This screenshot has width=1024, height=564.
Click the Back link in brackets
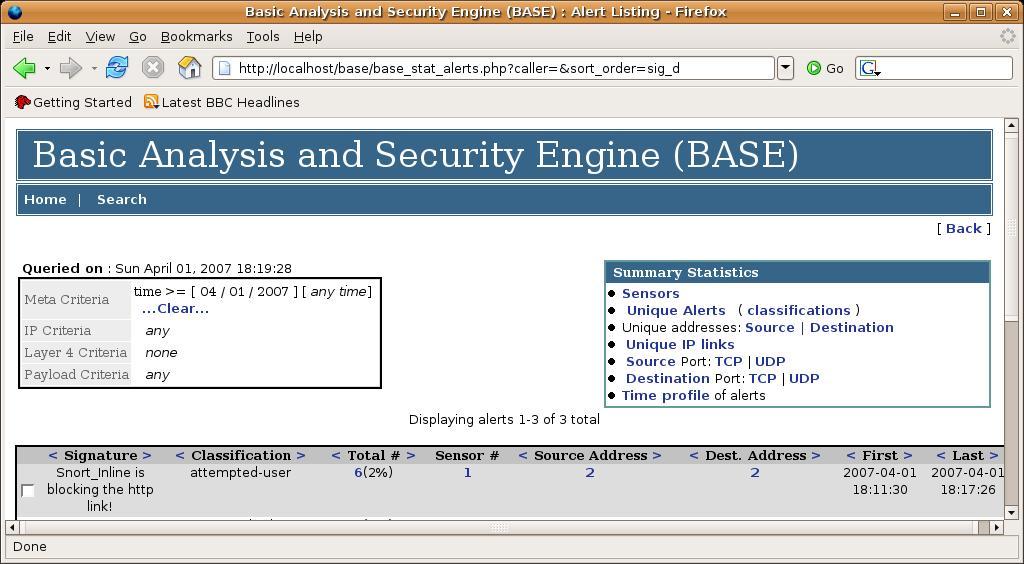[x=963, y=228]
